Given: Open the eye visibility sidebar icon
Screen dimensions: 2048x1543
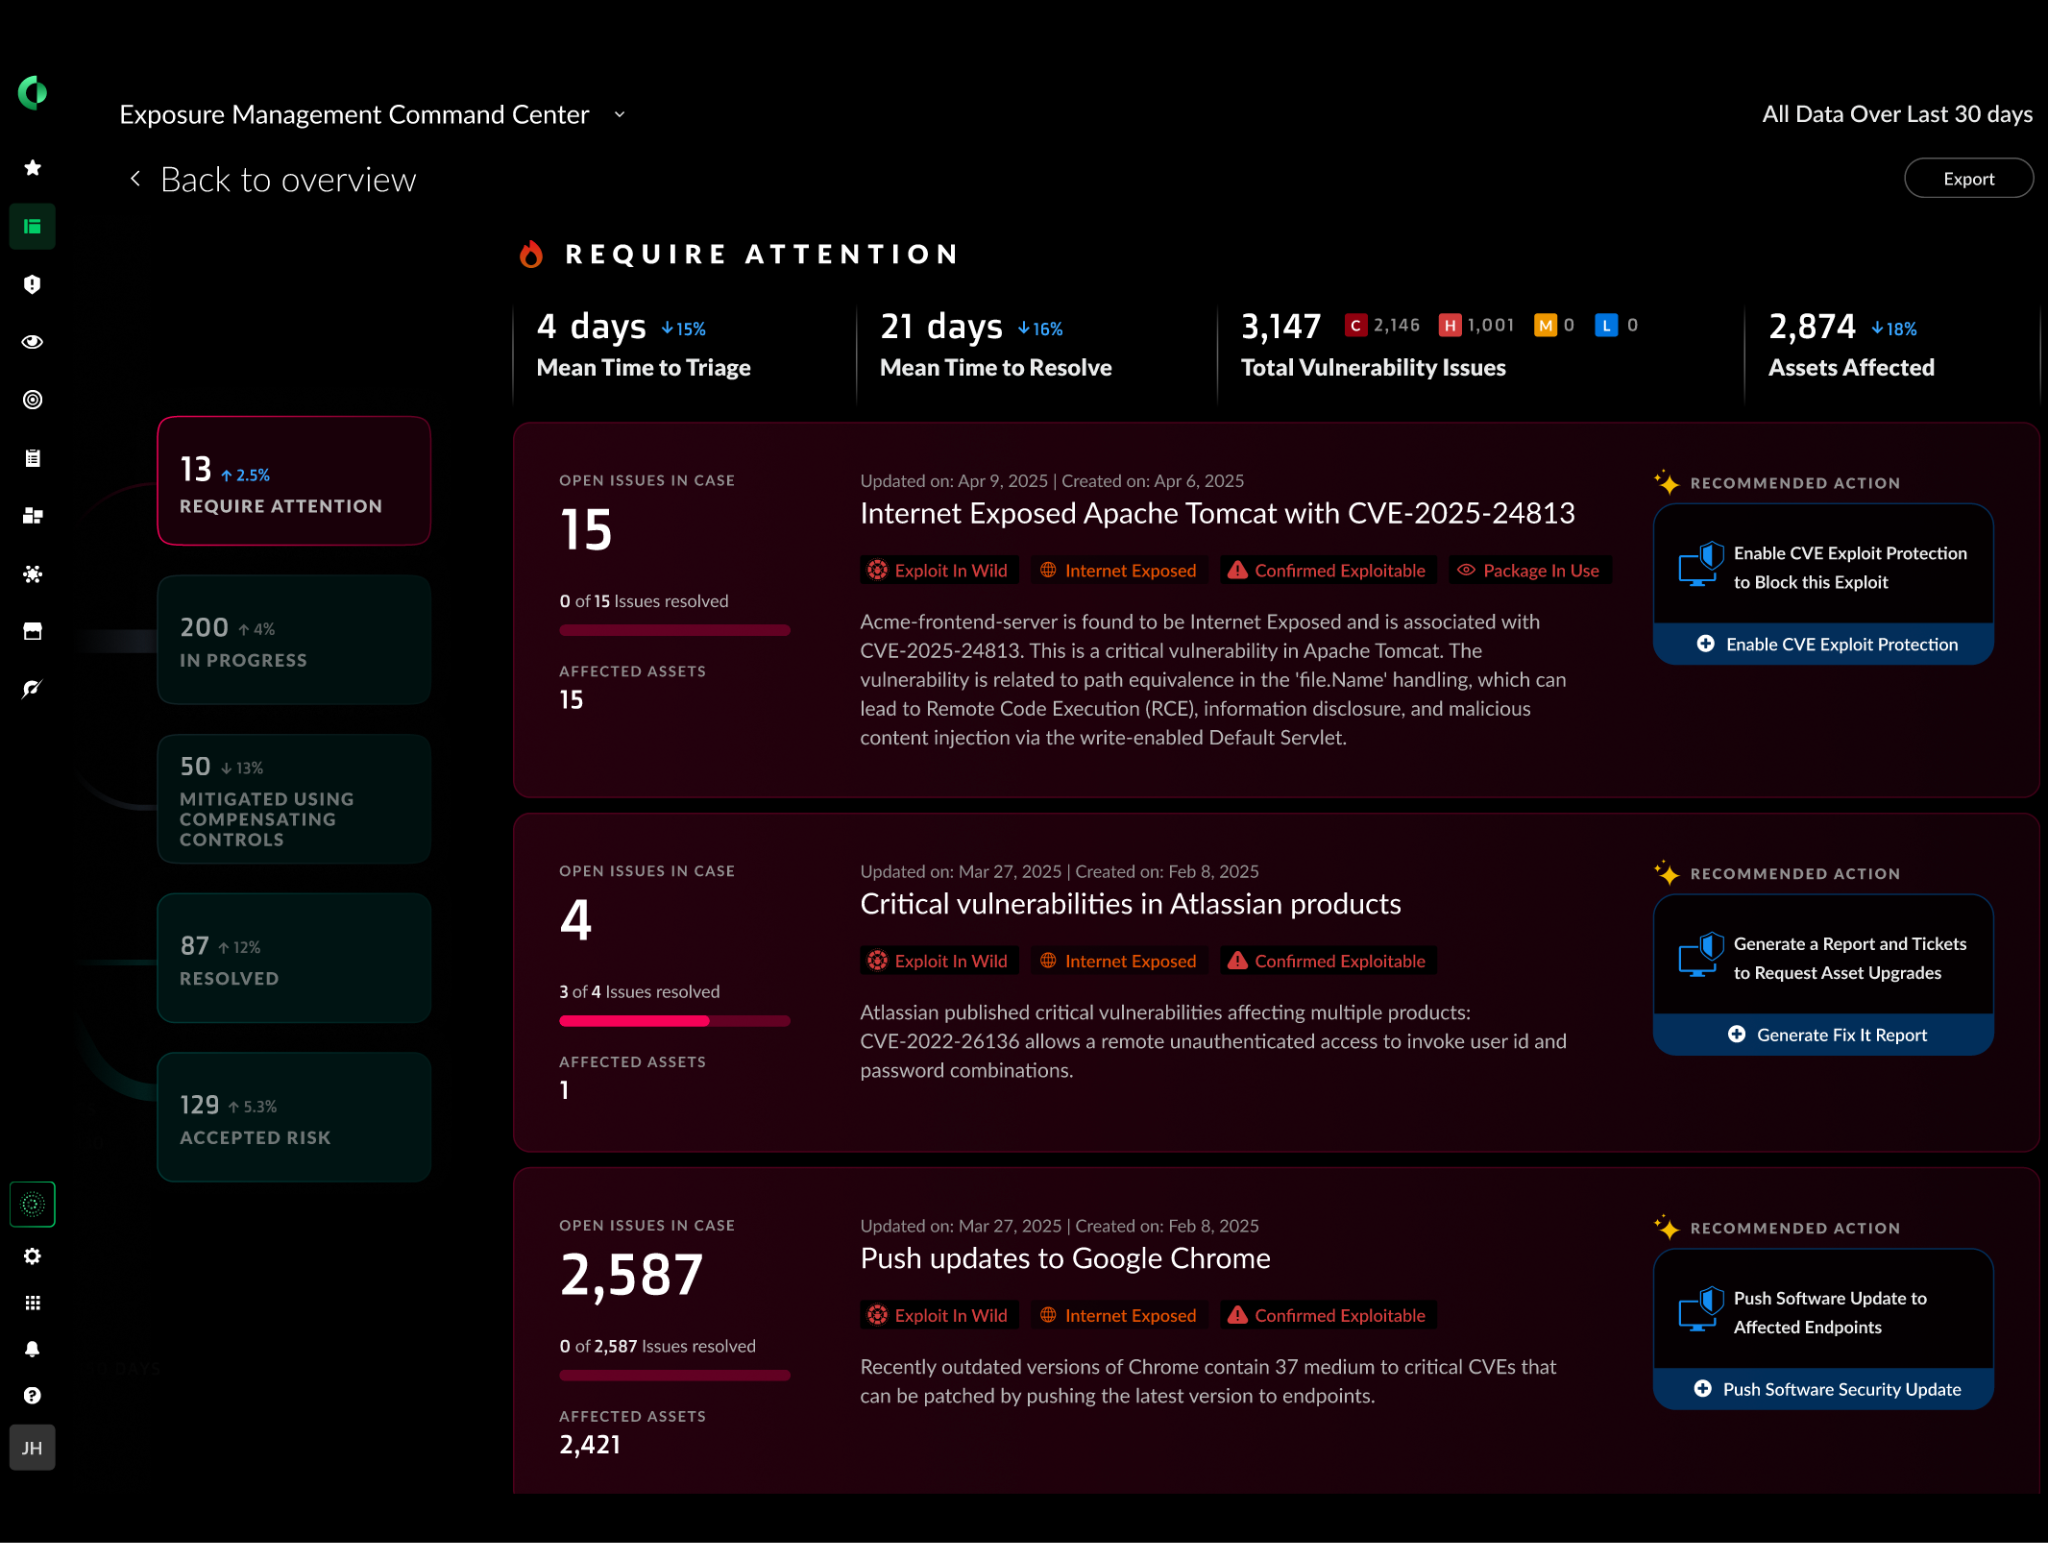Looking at the screenshot, I should (32, 342).
